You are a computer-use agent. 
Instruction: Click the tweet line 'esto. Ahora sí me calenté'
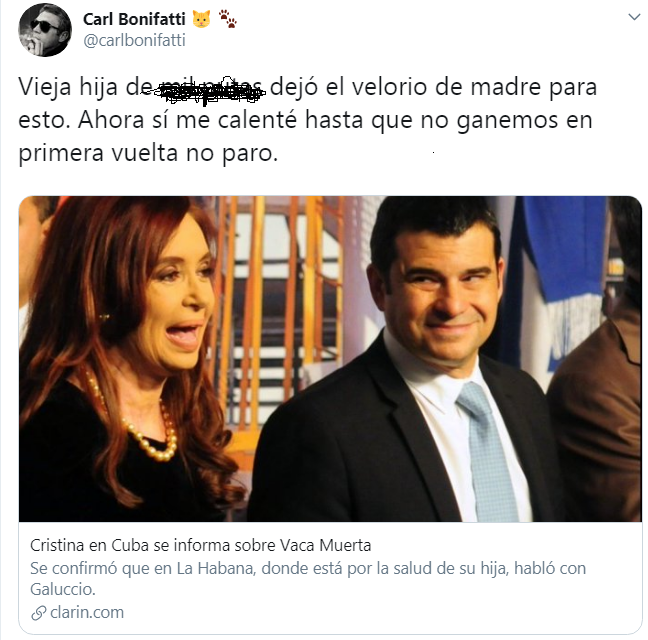tap(306, 121)
